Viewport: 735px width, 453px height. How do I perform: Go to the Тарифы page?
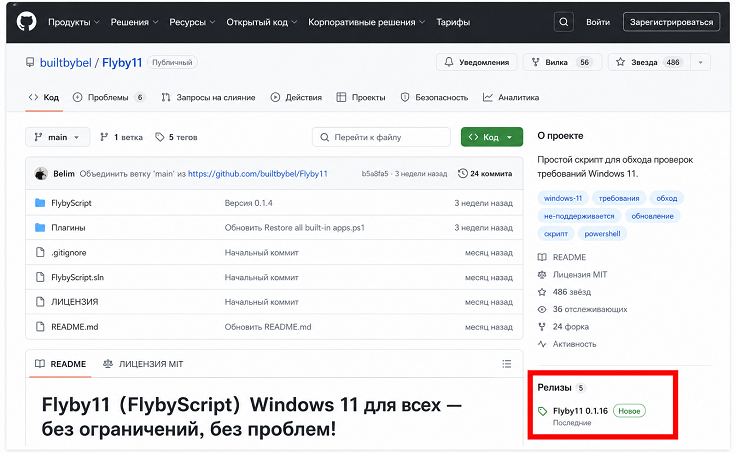(453, 22)
